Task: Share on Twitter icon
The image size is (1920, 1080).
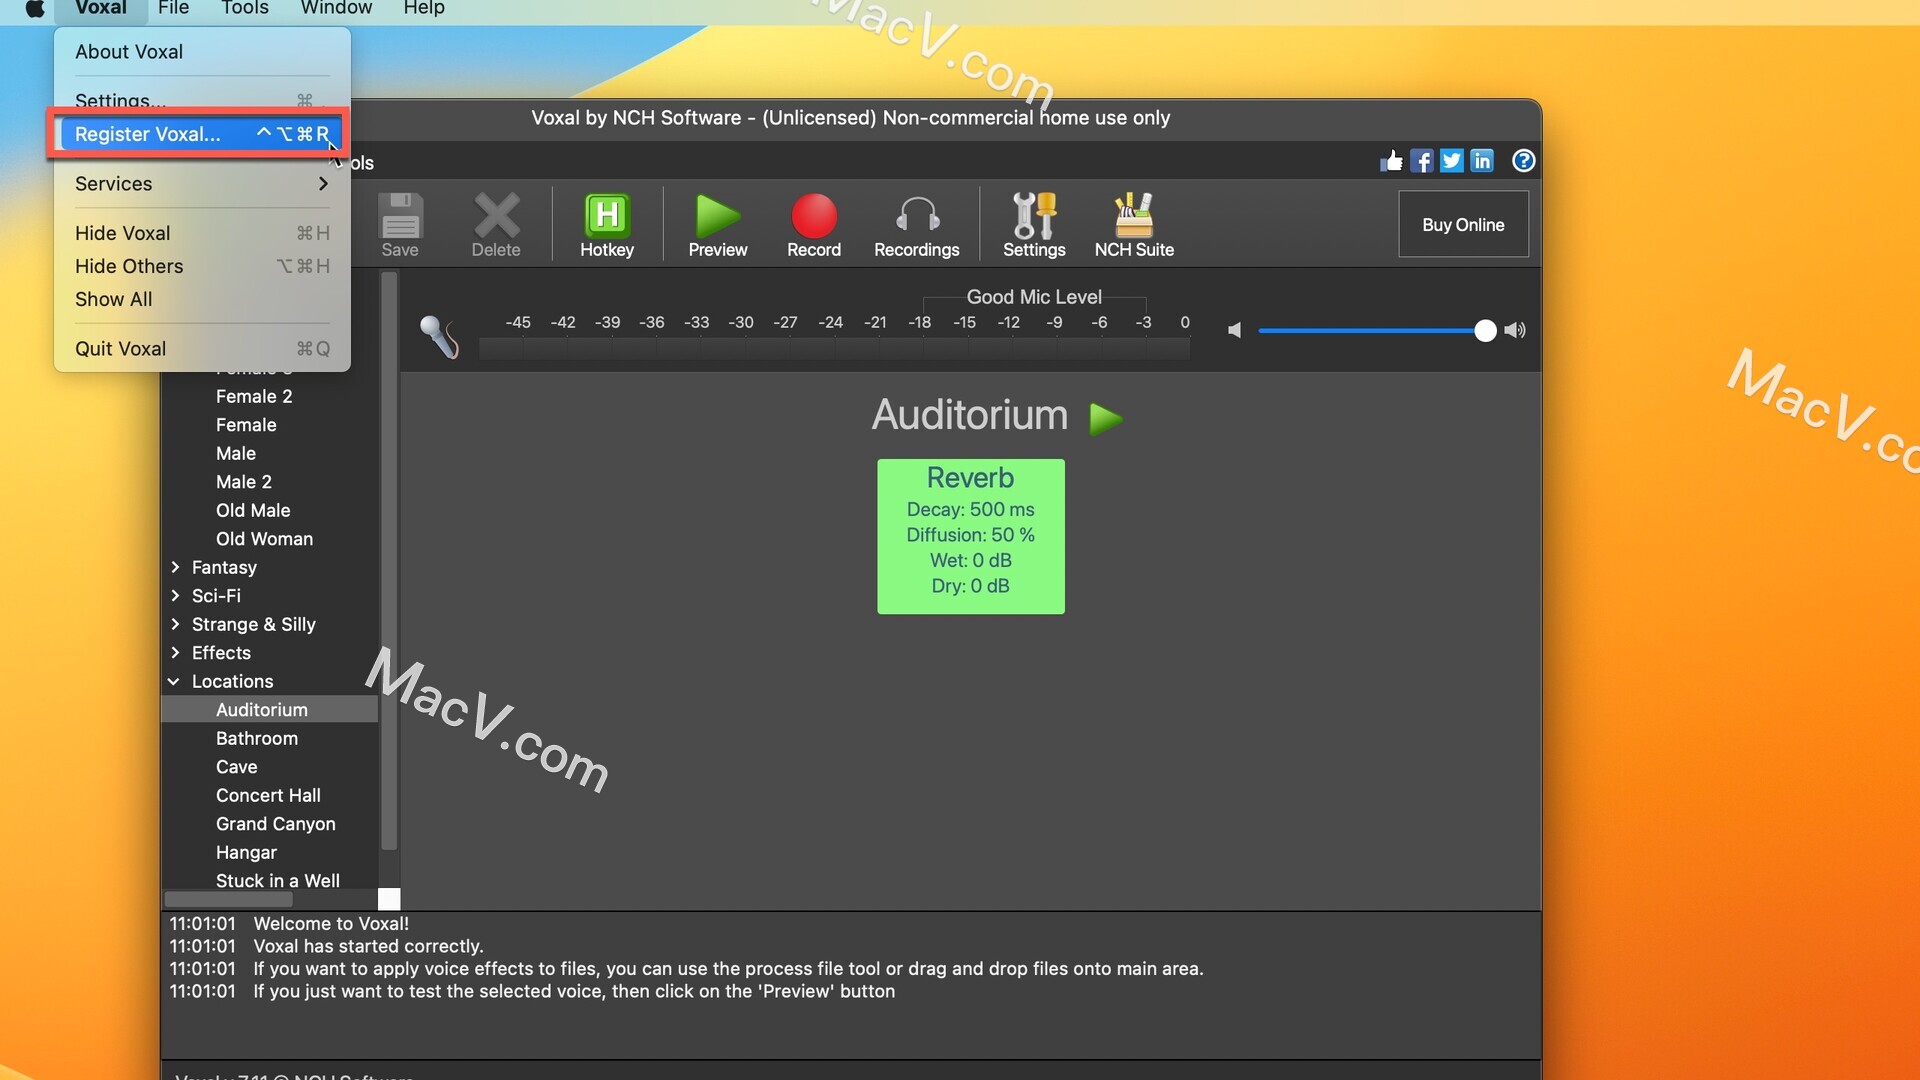Action: coord(1452,161)
